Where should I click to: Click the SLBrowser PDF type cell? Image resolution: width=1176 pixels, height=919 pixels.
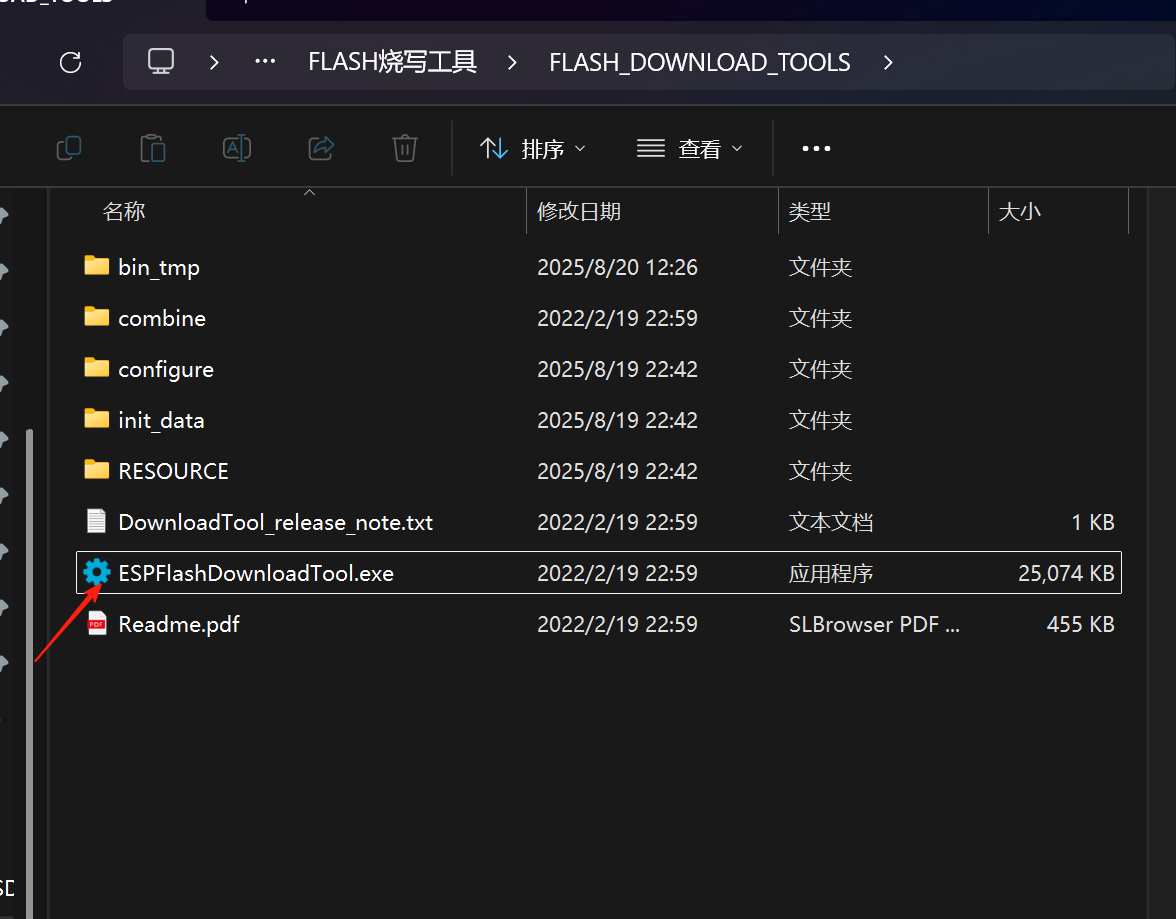[x=874, y=624]
